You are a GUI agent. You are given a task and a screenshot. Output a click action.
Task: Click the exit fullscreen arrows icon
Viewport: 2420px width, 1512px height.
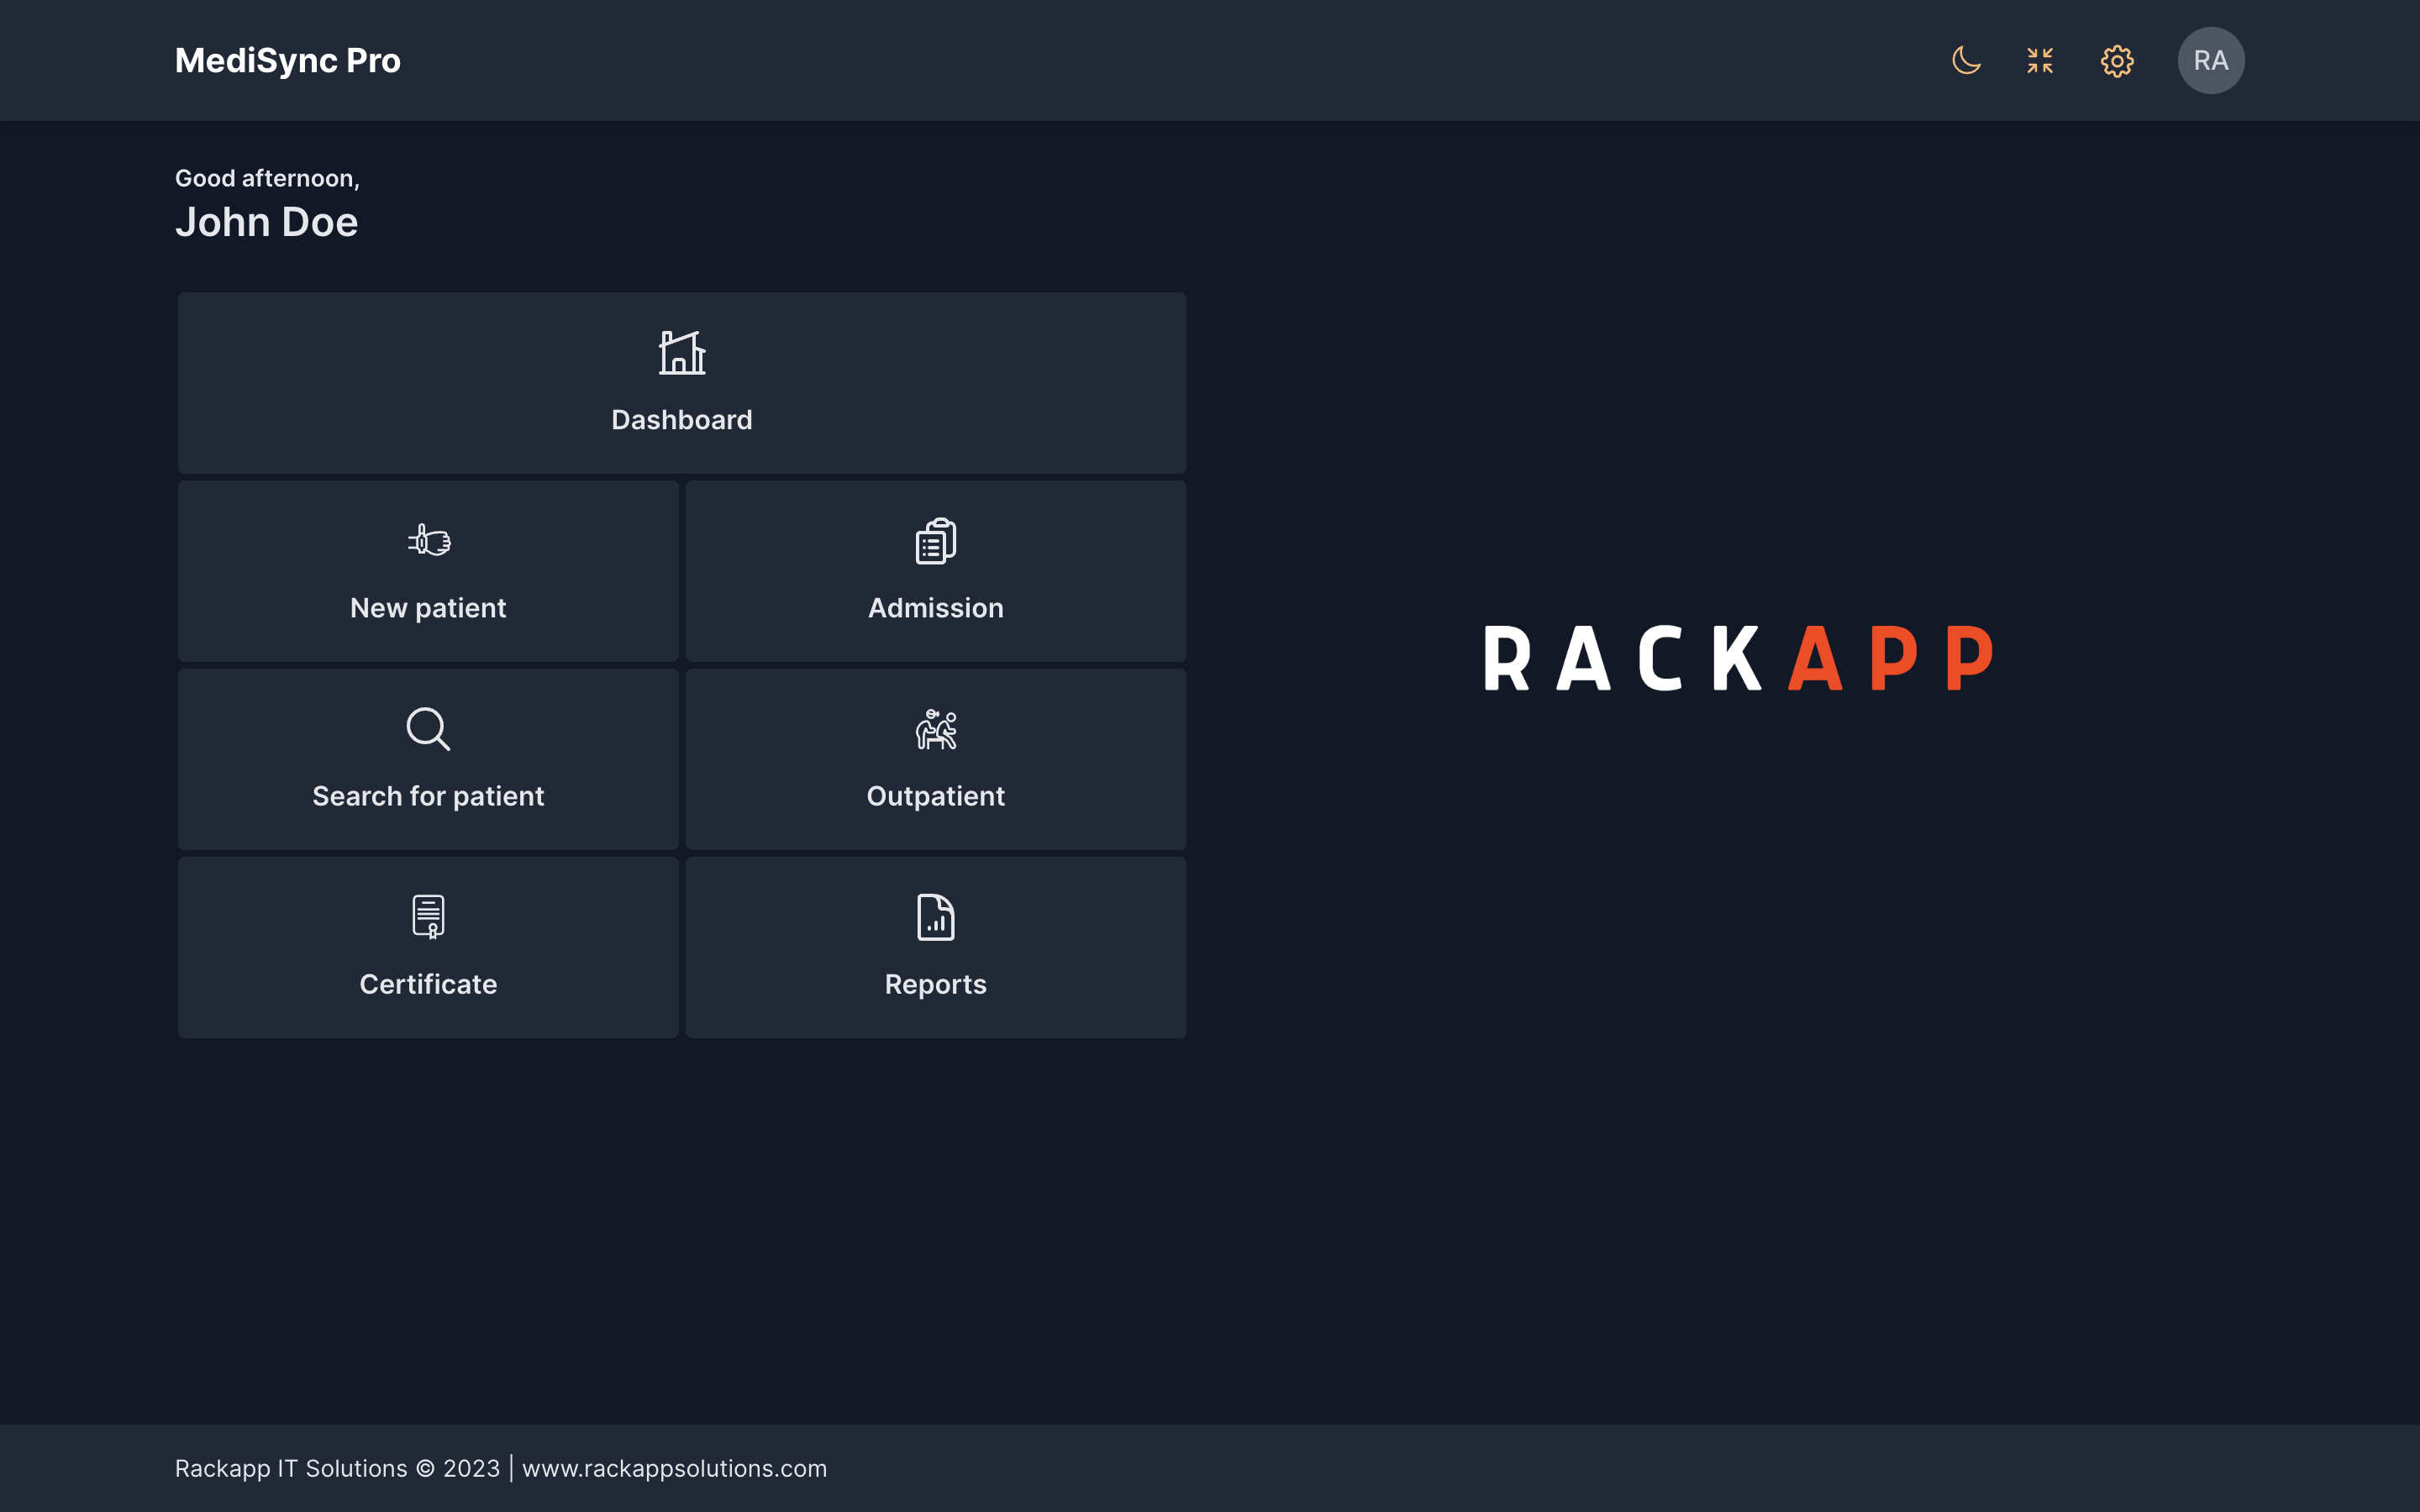tap(2040, 61)
